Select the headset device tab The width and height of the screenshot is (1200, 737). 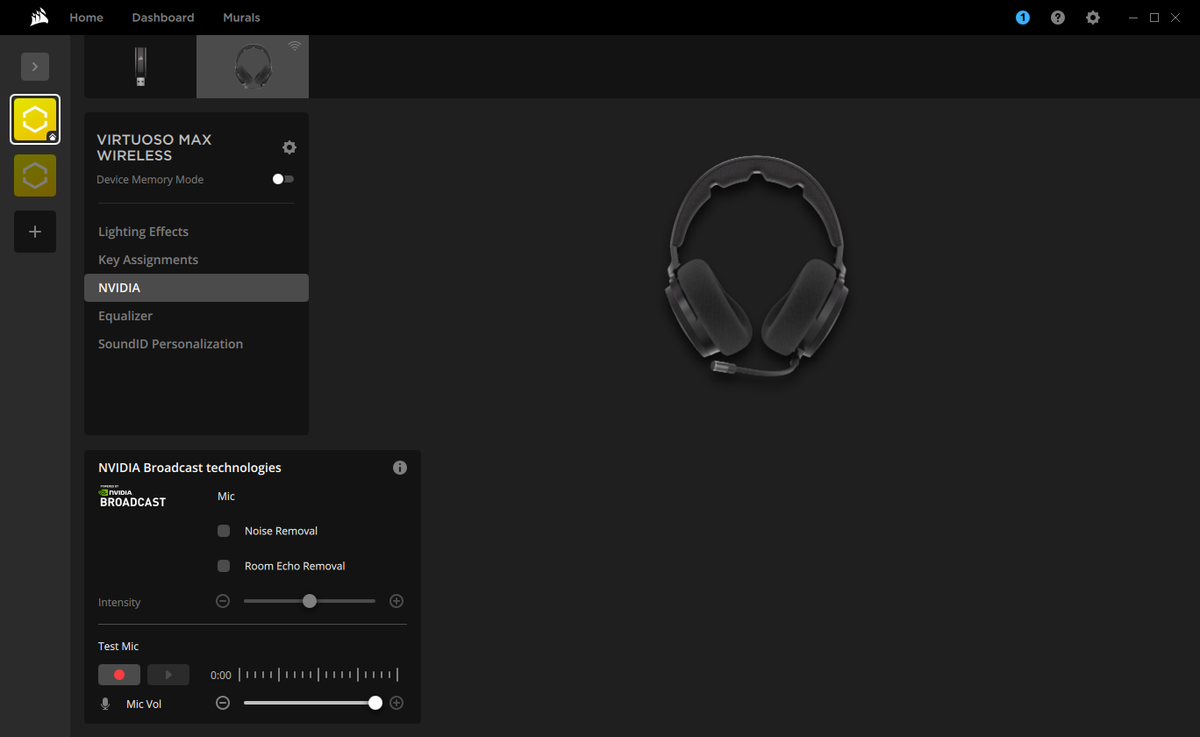pyautogui.click(x=253, y=67)
